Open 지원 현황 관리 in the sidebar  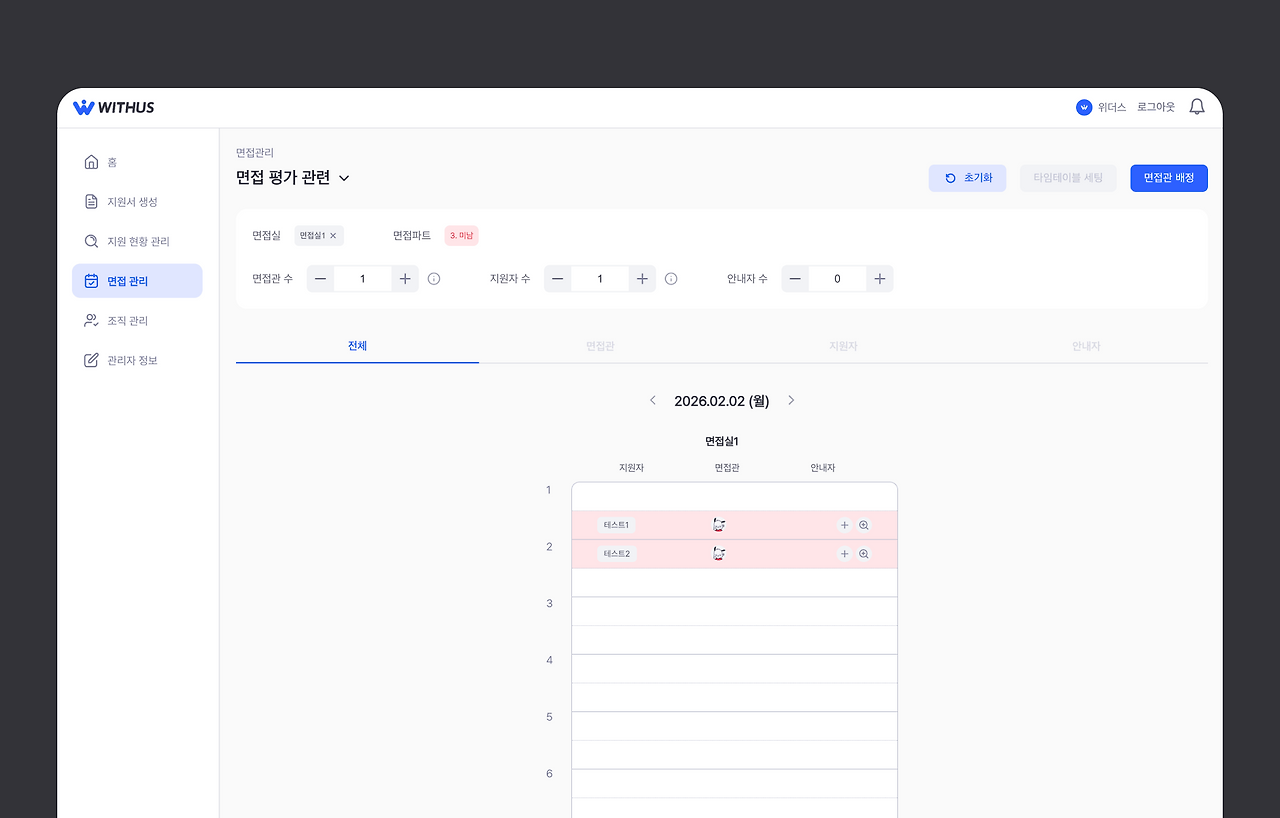137,241
